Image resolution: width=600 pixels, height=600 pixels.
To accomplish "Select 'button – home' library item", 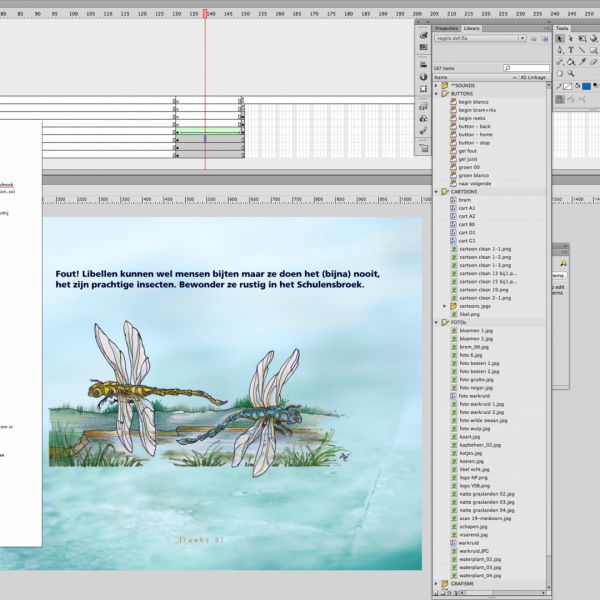I will (475, 134).
